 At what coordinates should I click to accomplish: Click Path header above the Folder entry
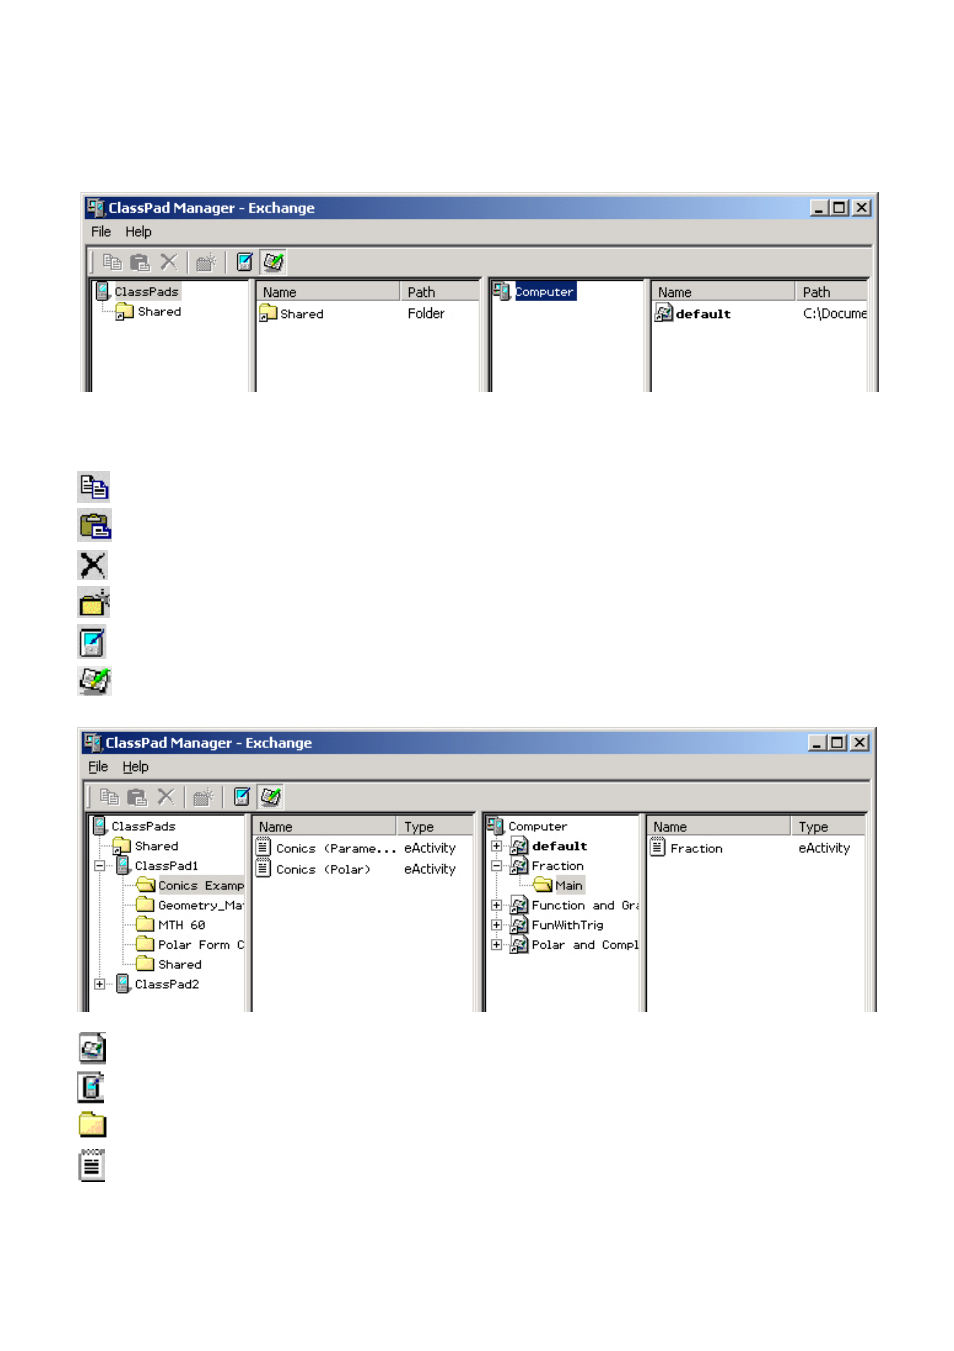(x=439, y=292)
